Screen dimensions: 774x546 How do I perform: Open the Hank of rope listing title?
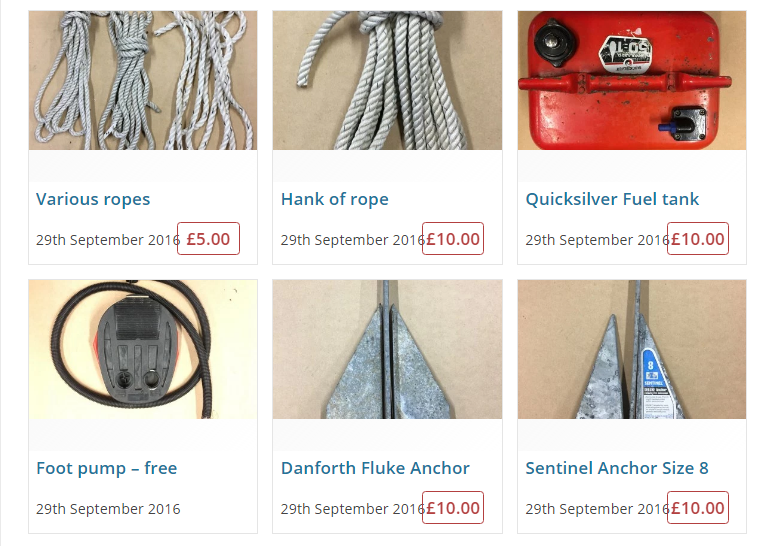335,199
